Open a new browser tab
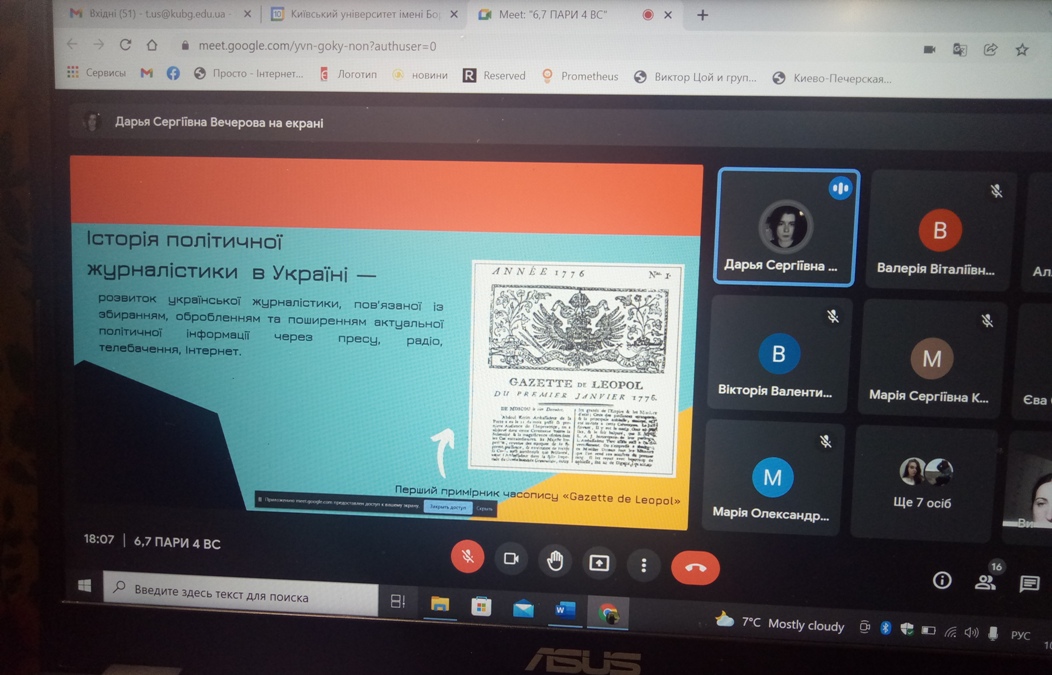This screenshot has width=1052, height=675. coord(702,15)
